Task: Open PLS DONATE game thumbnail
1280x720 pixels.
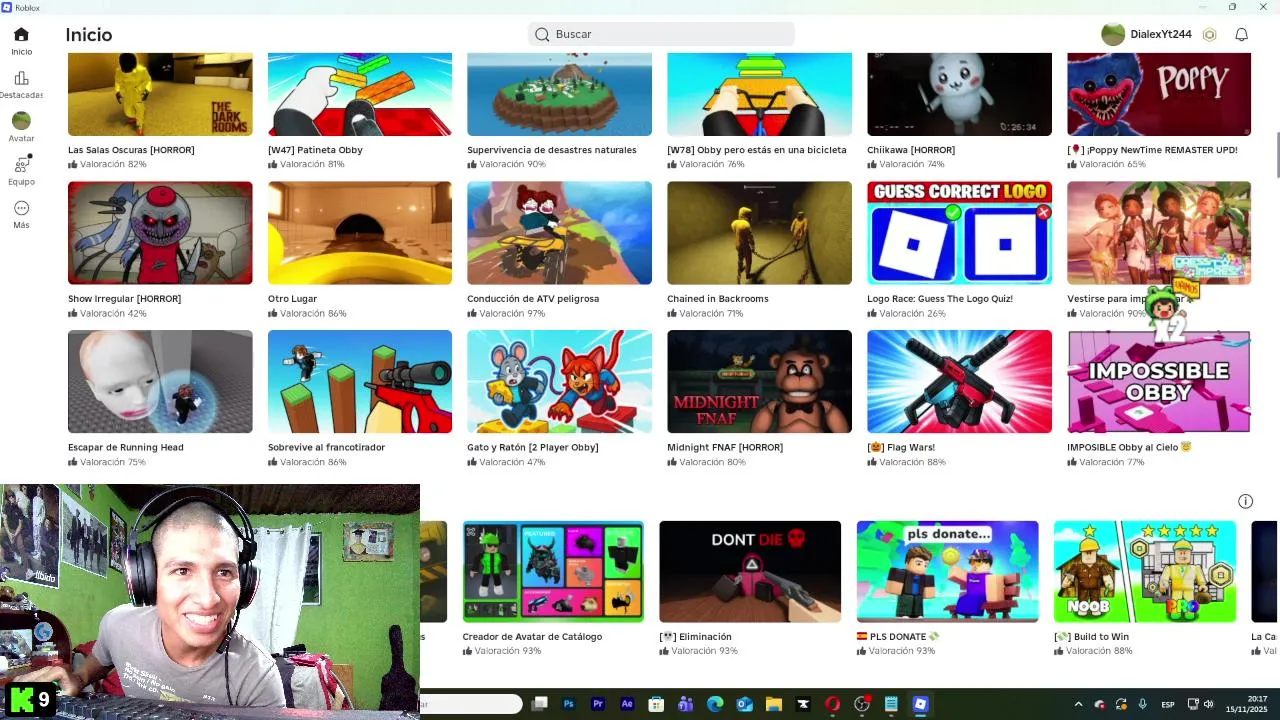Action: (x=947, y=571)
